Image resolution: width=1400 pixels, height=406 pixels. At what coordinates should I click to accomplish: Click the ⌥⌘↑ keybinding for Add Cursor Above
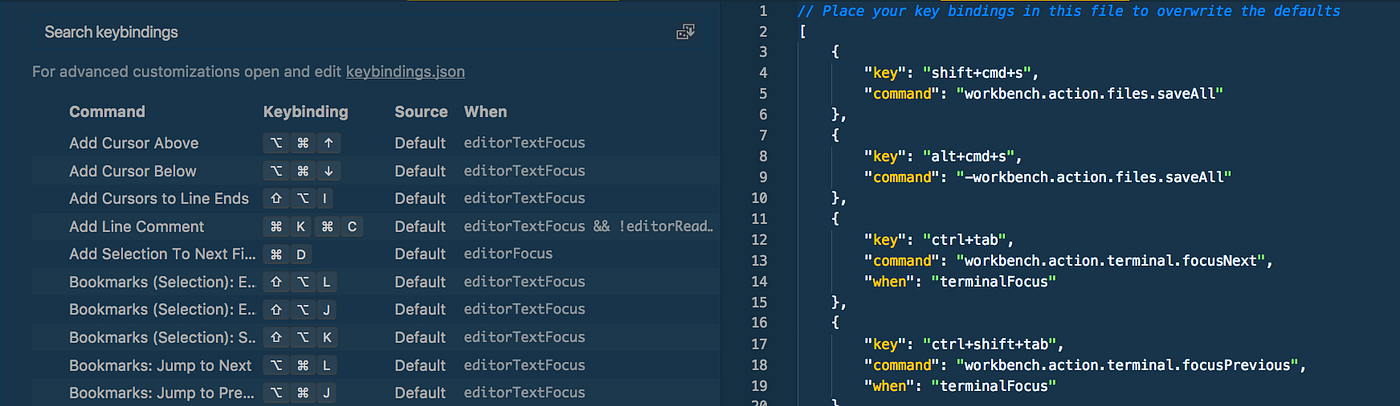(301, 143)
